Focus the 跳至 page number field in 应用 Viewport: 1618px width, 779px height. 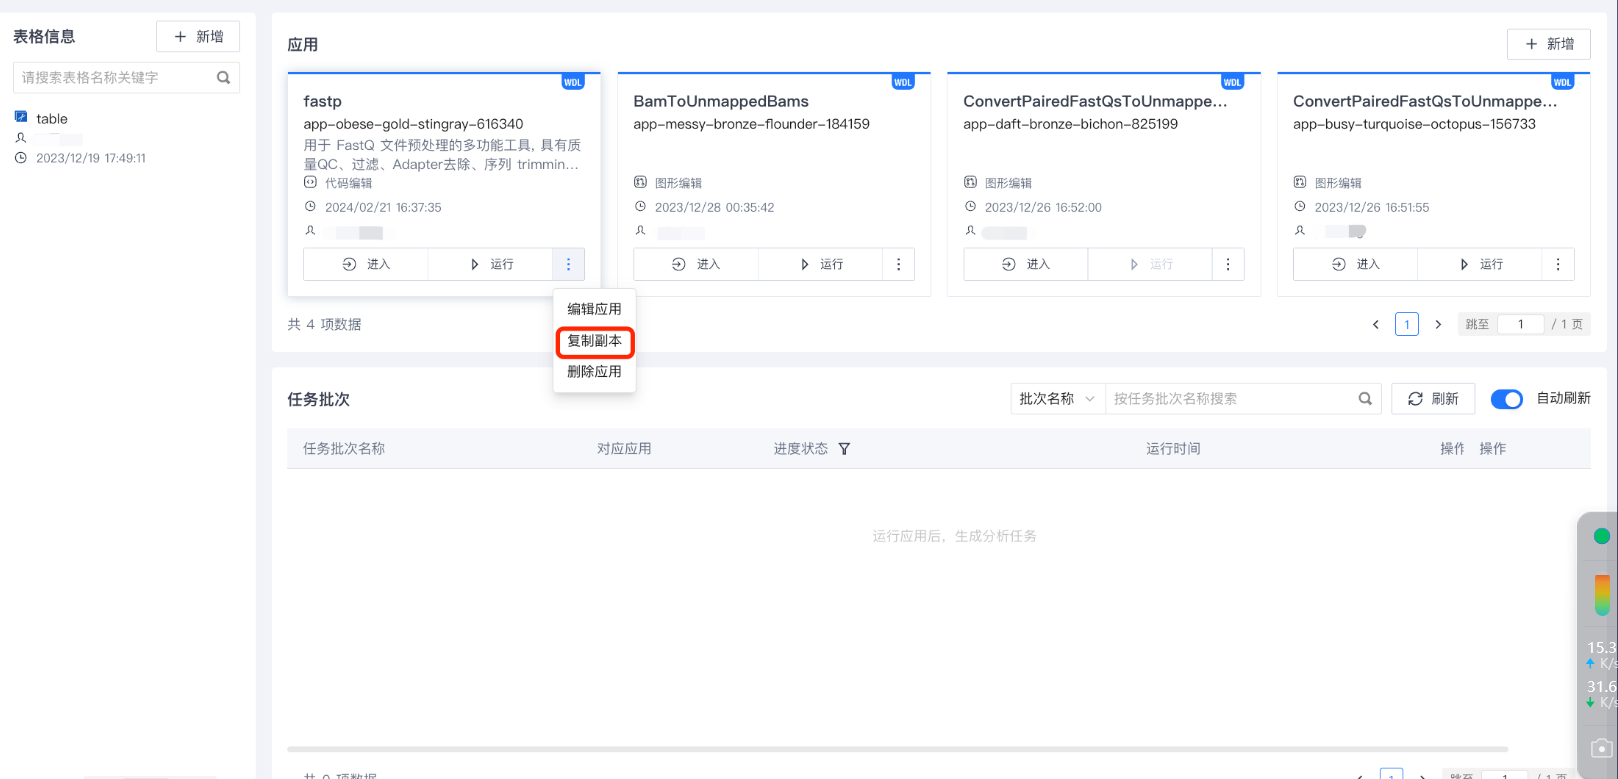(x=1521, y=324)
